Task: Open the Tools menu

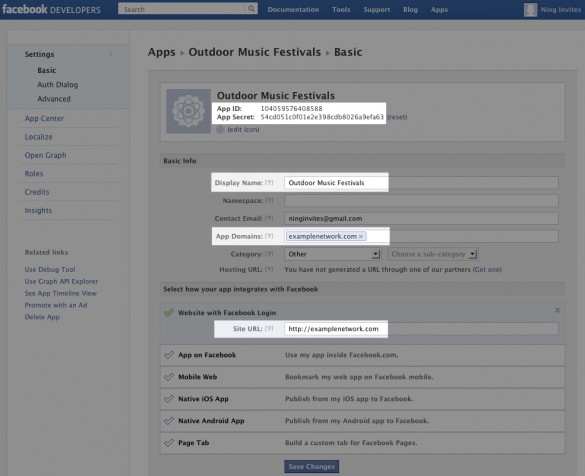Action: [x=341, y=10]
